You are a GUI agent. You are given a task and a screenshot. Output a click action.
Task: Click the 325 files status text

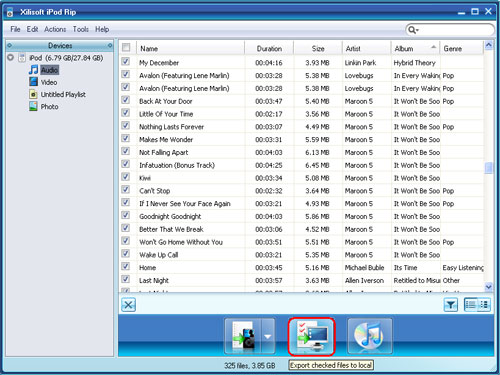tap(250, 366)
